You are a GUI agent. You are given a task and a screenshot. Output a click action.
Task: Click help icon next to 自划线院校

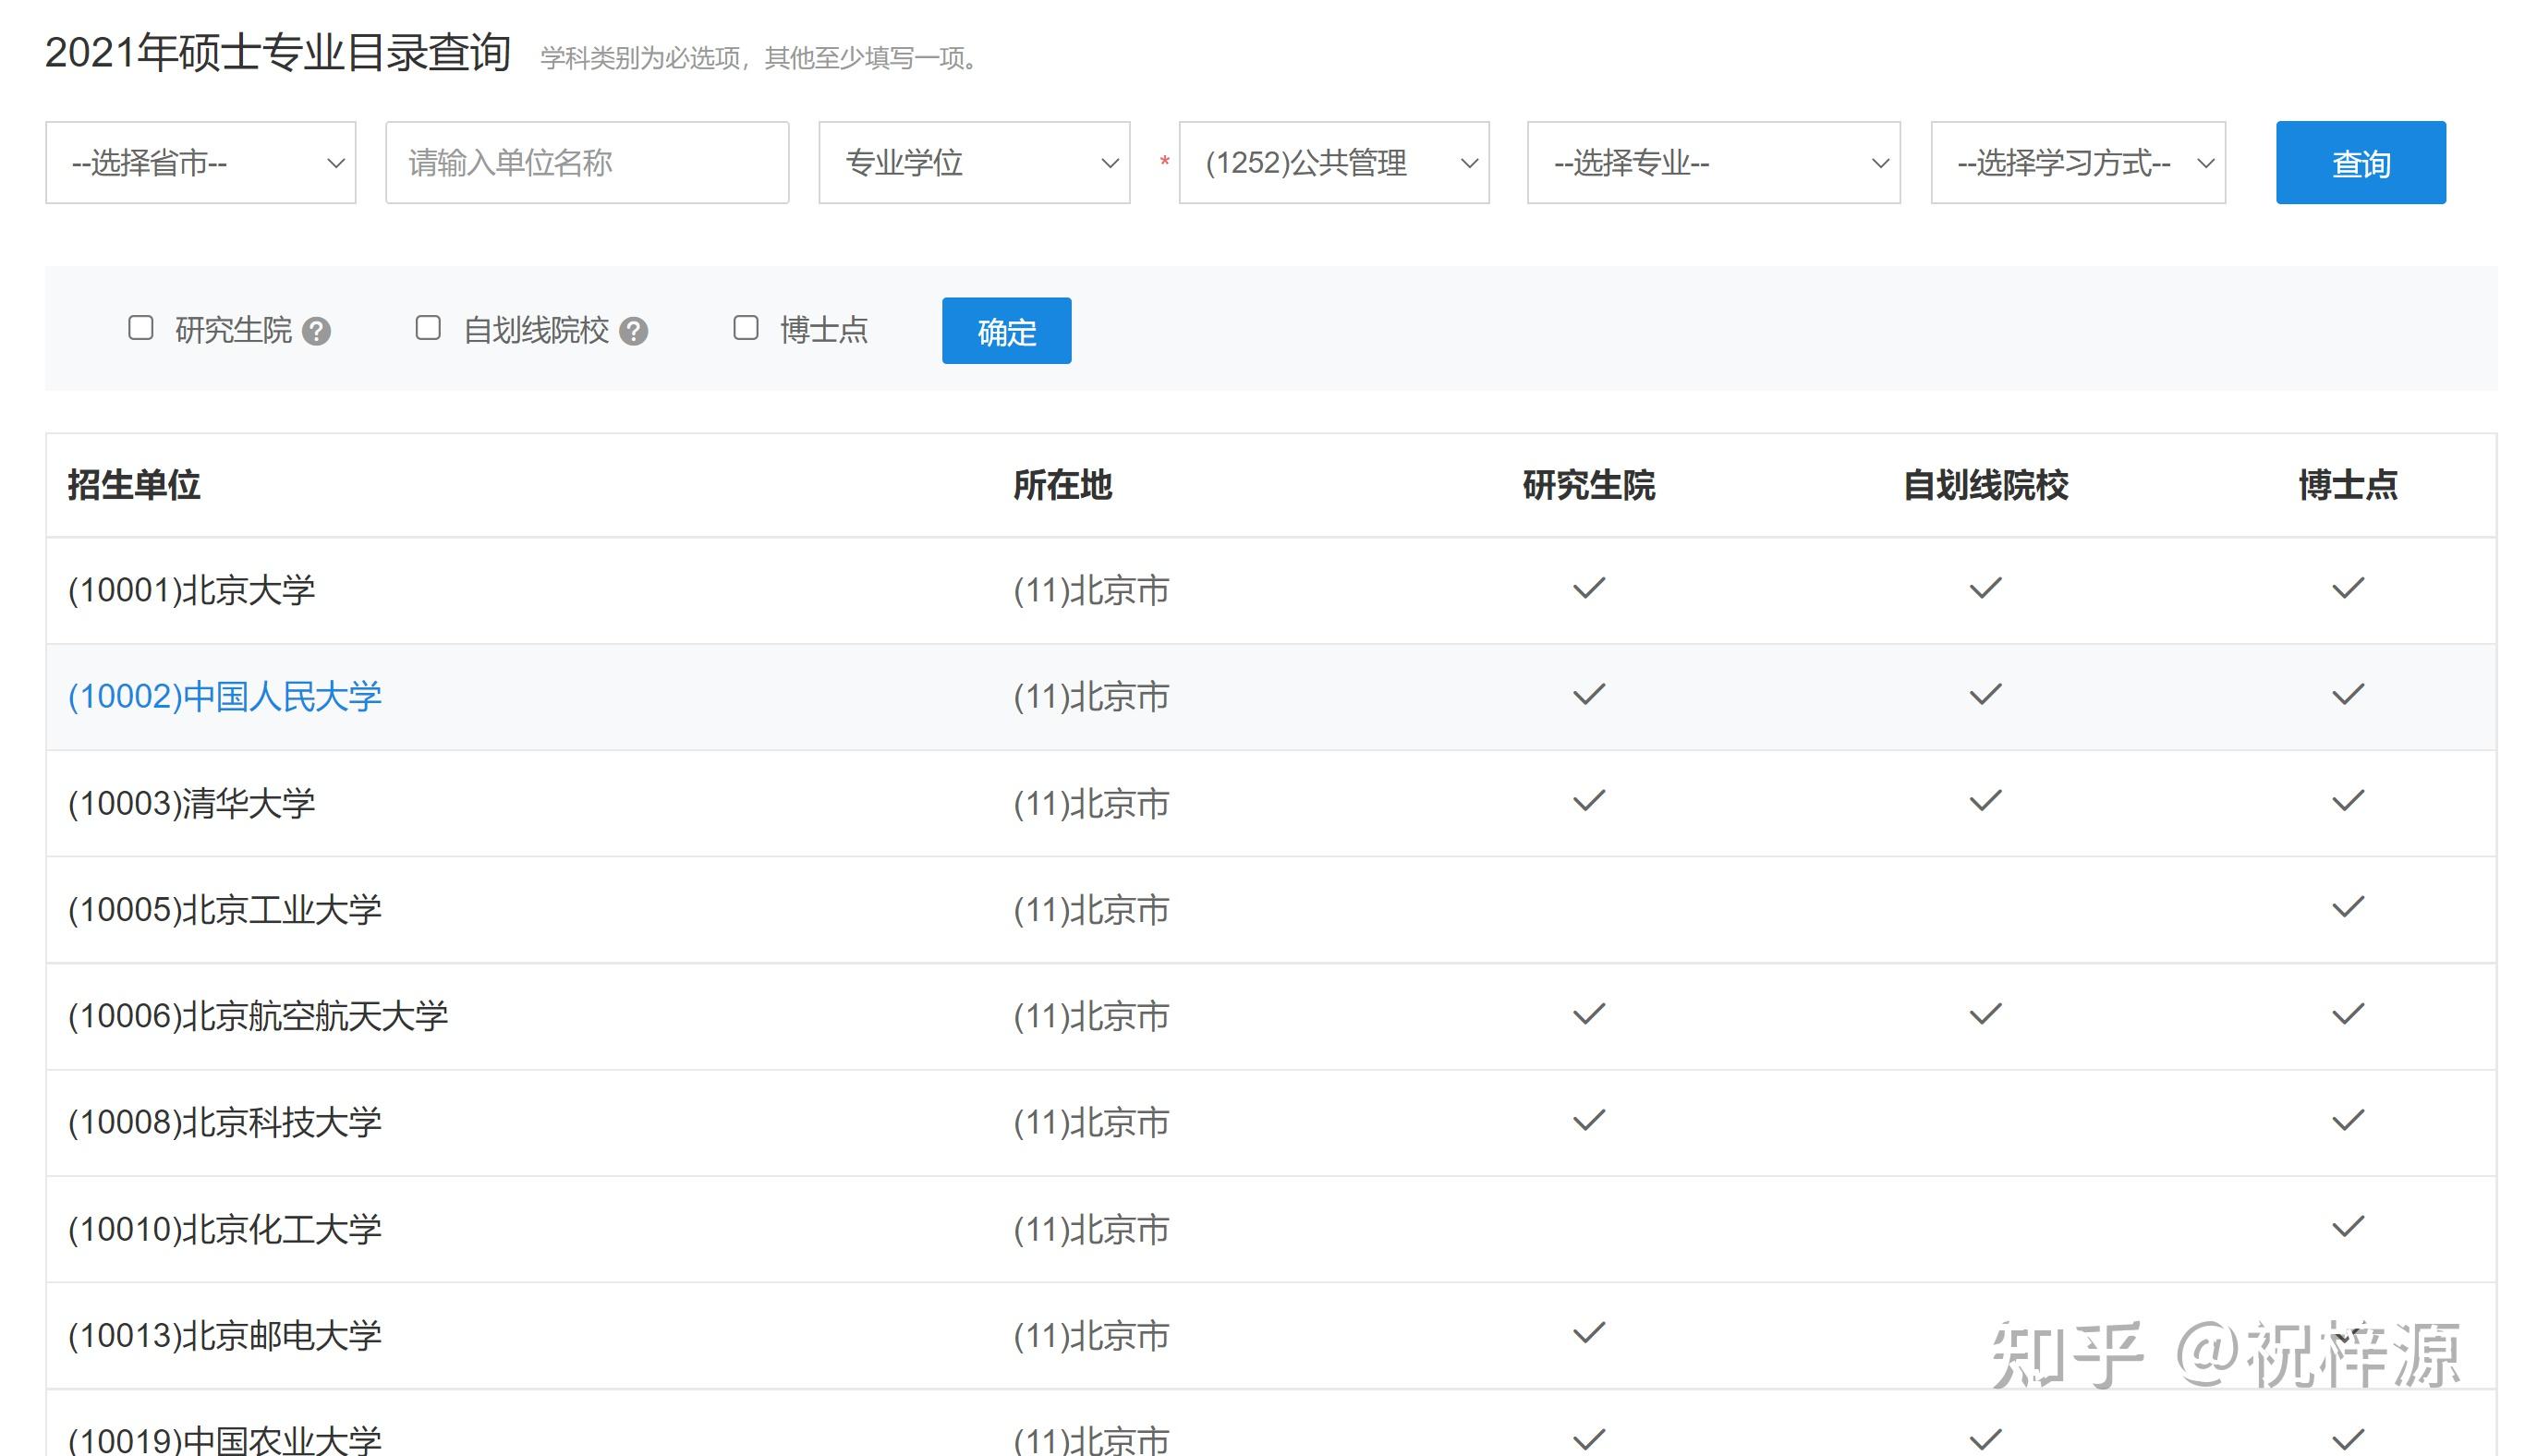coord(633,331)
